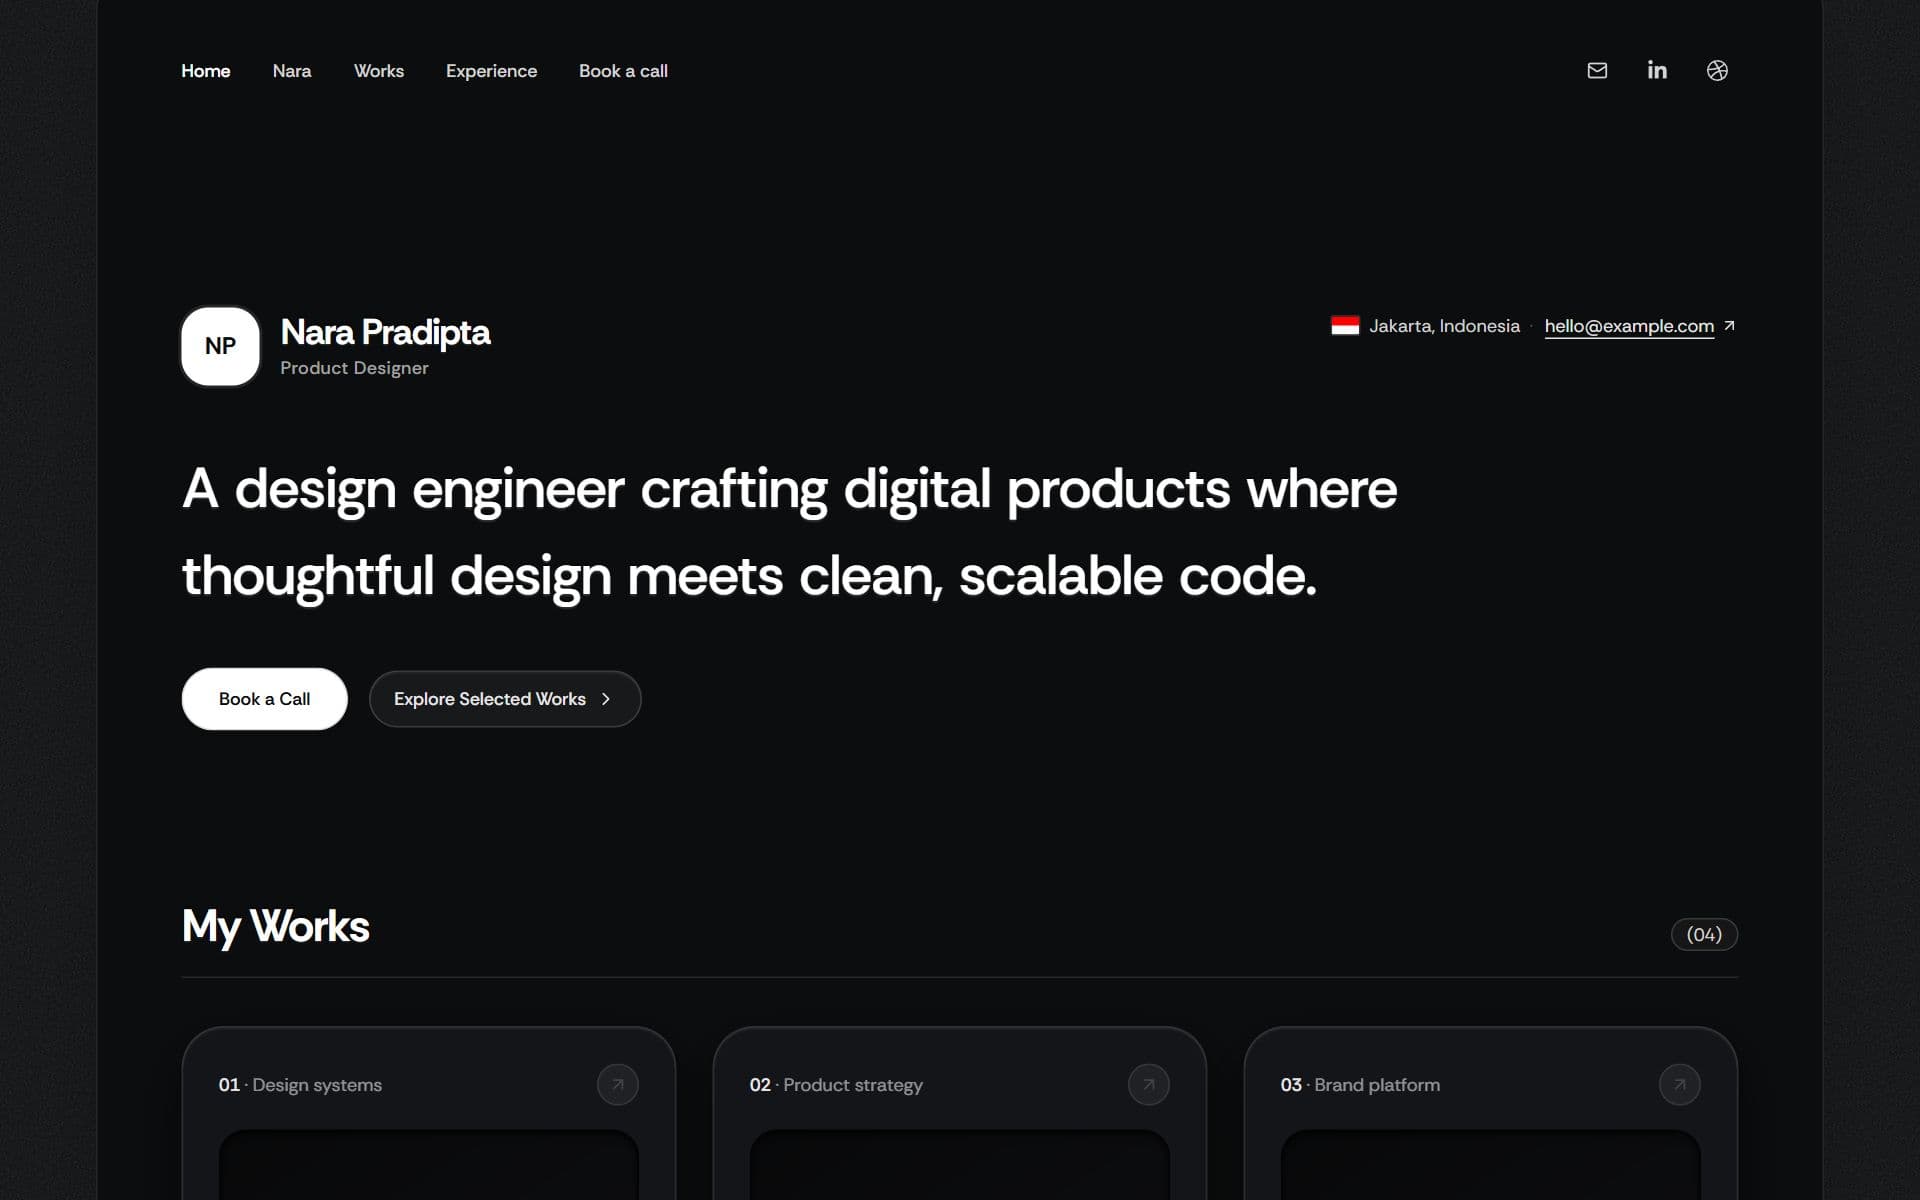This screenshot has height=1200, width=1920.
Task: Click arrow icon beside hello@example.com
Action: point(1729,325)
